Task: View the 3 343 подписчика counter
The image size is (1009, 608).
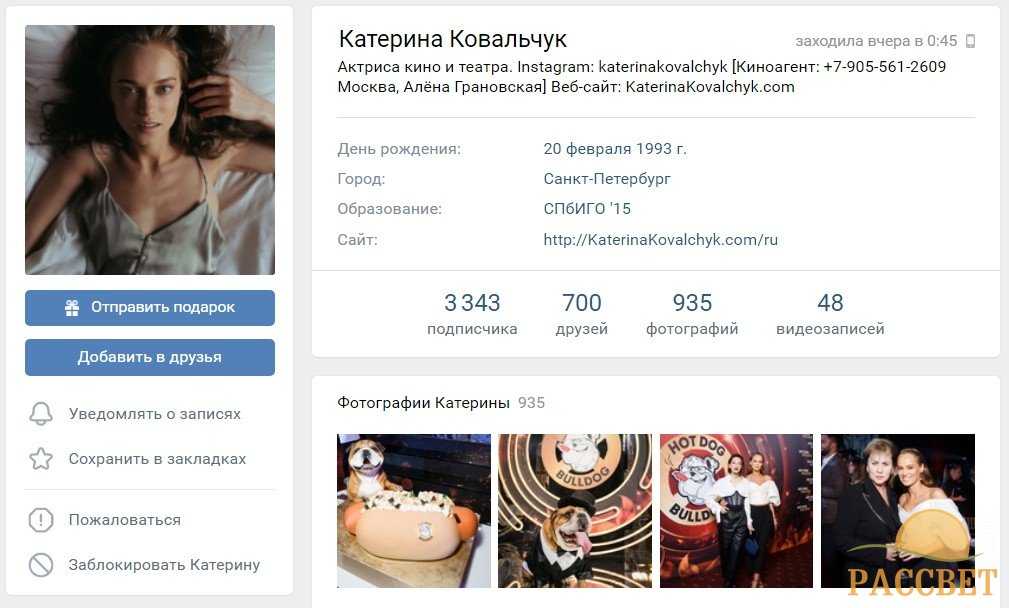Action: tap(472, 314)
